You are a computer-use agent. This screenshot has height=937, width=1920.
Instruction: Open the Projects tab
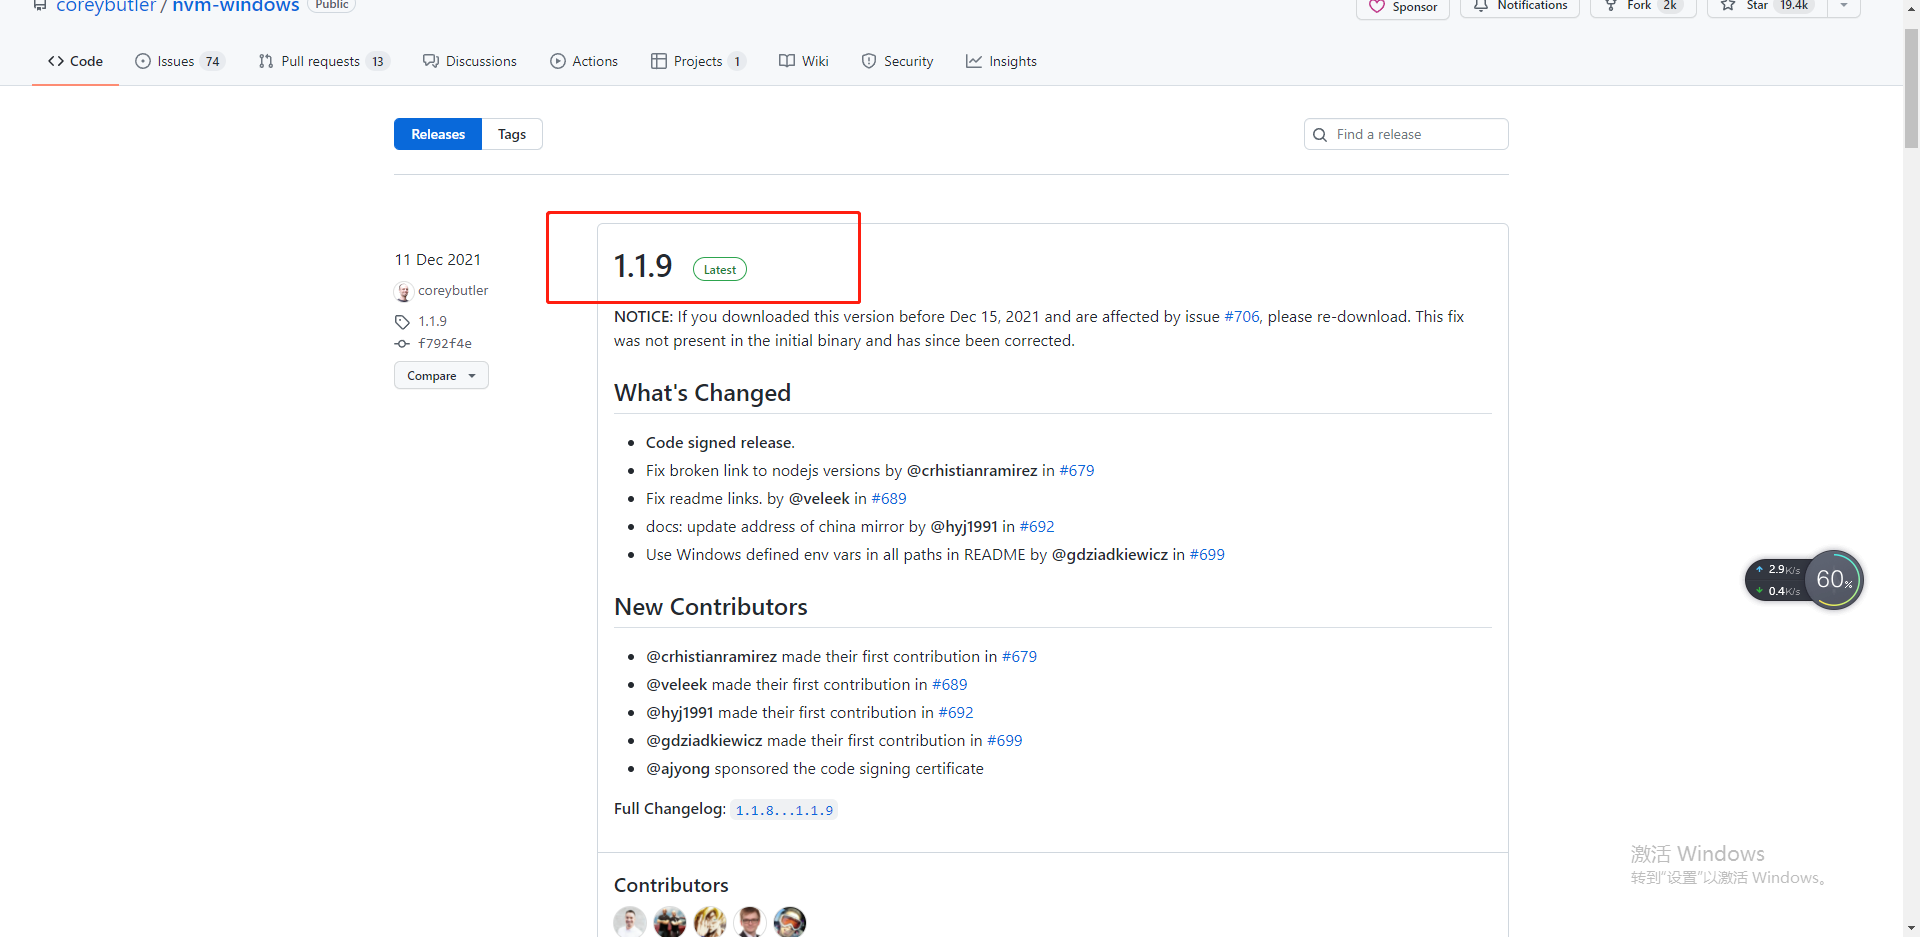point(698,61)
